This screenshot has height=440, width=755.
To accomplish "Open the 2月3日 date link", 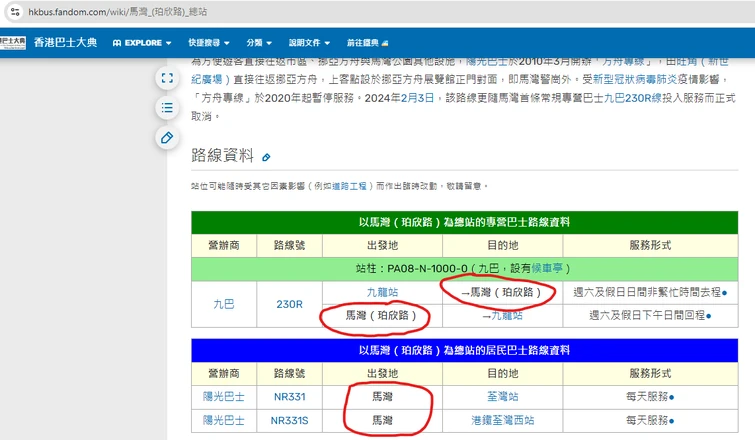I will click(417, 98).
